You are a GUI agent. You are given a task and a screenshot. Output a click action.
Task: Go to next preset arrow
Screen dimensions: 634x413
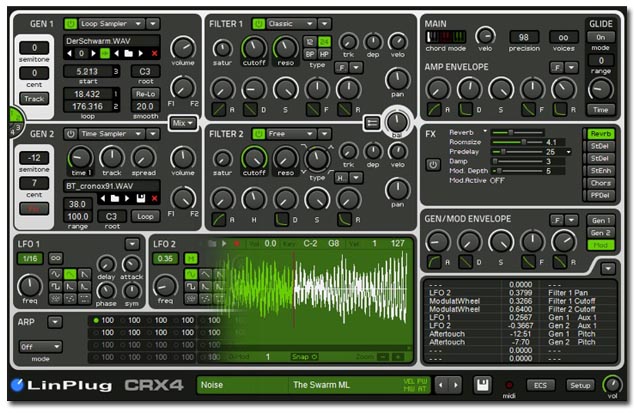click(455, 385)
